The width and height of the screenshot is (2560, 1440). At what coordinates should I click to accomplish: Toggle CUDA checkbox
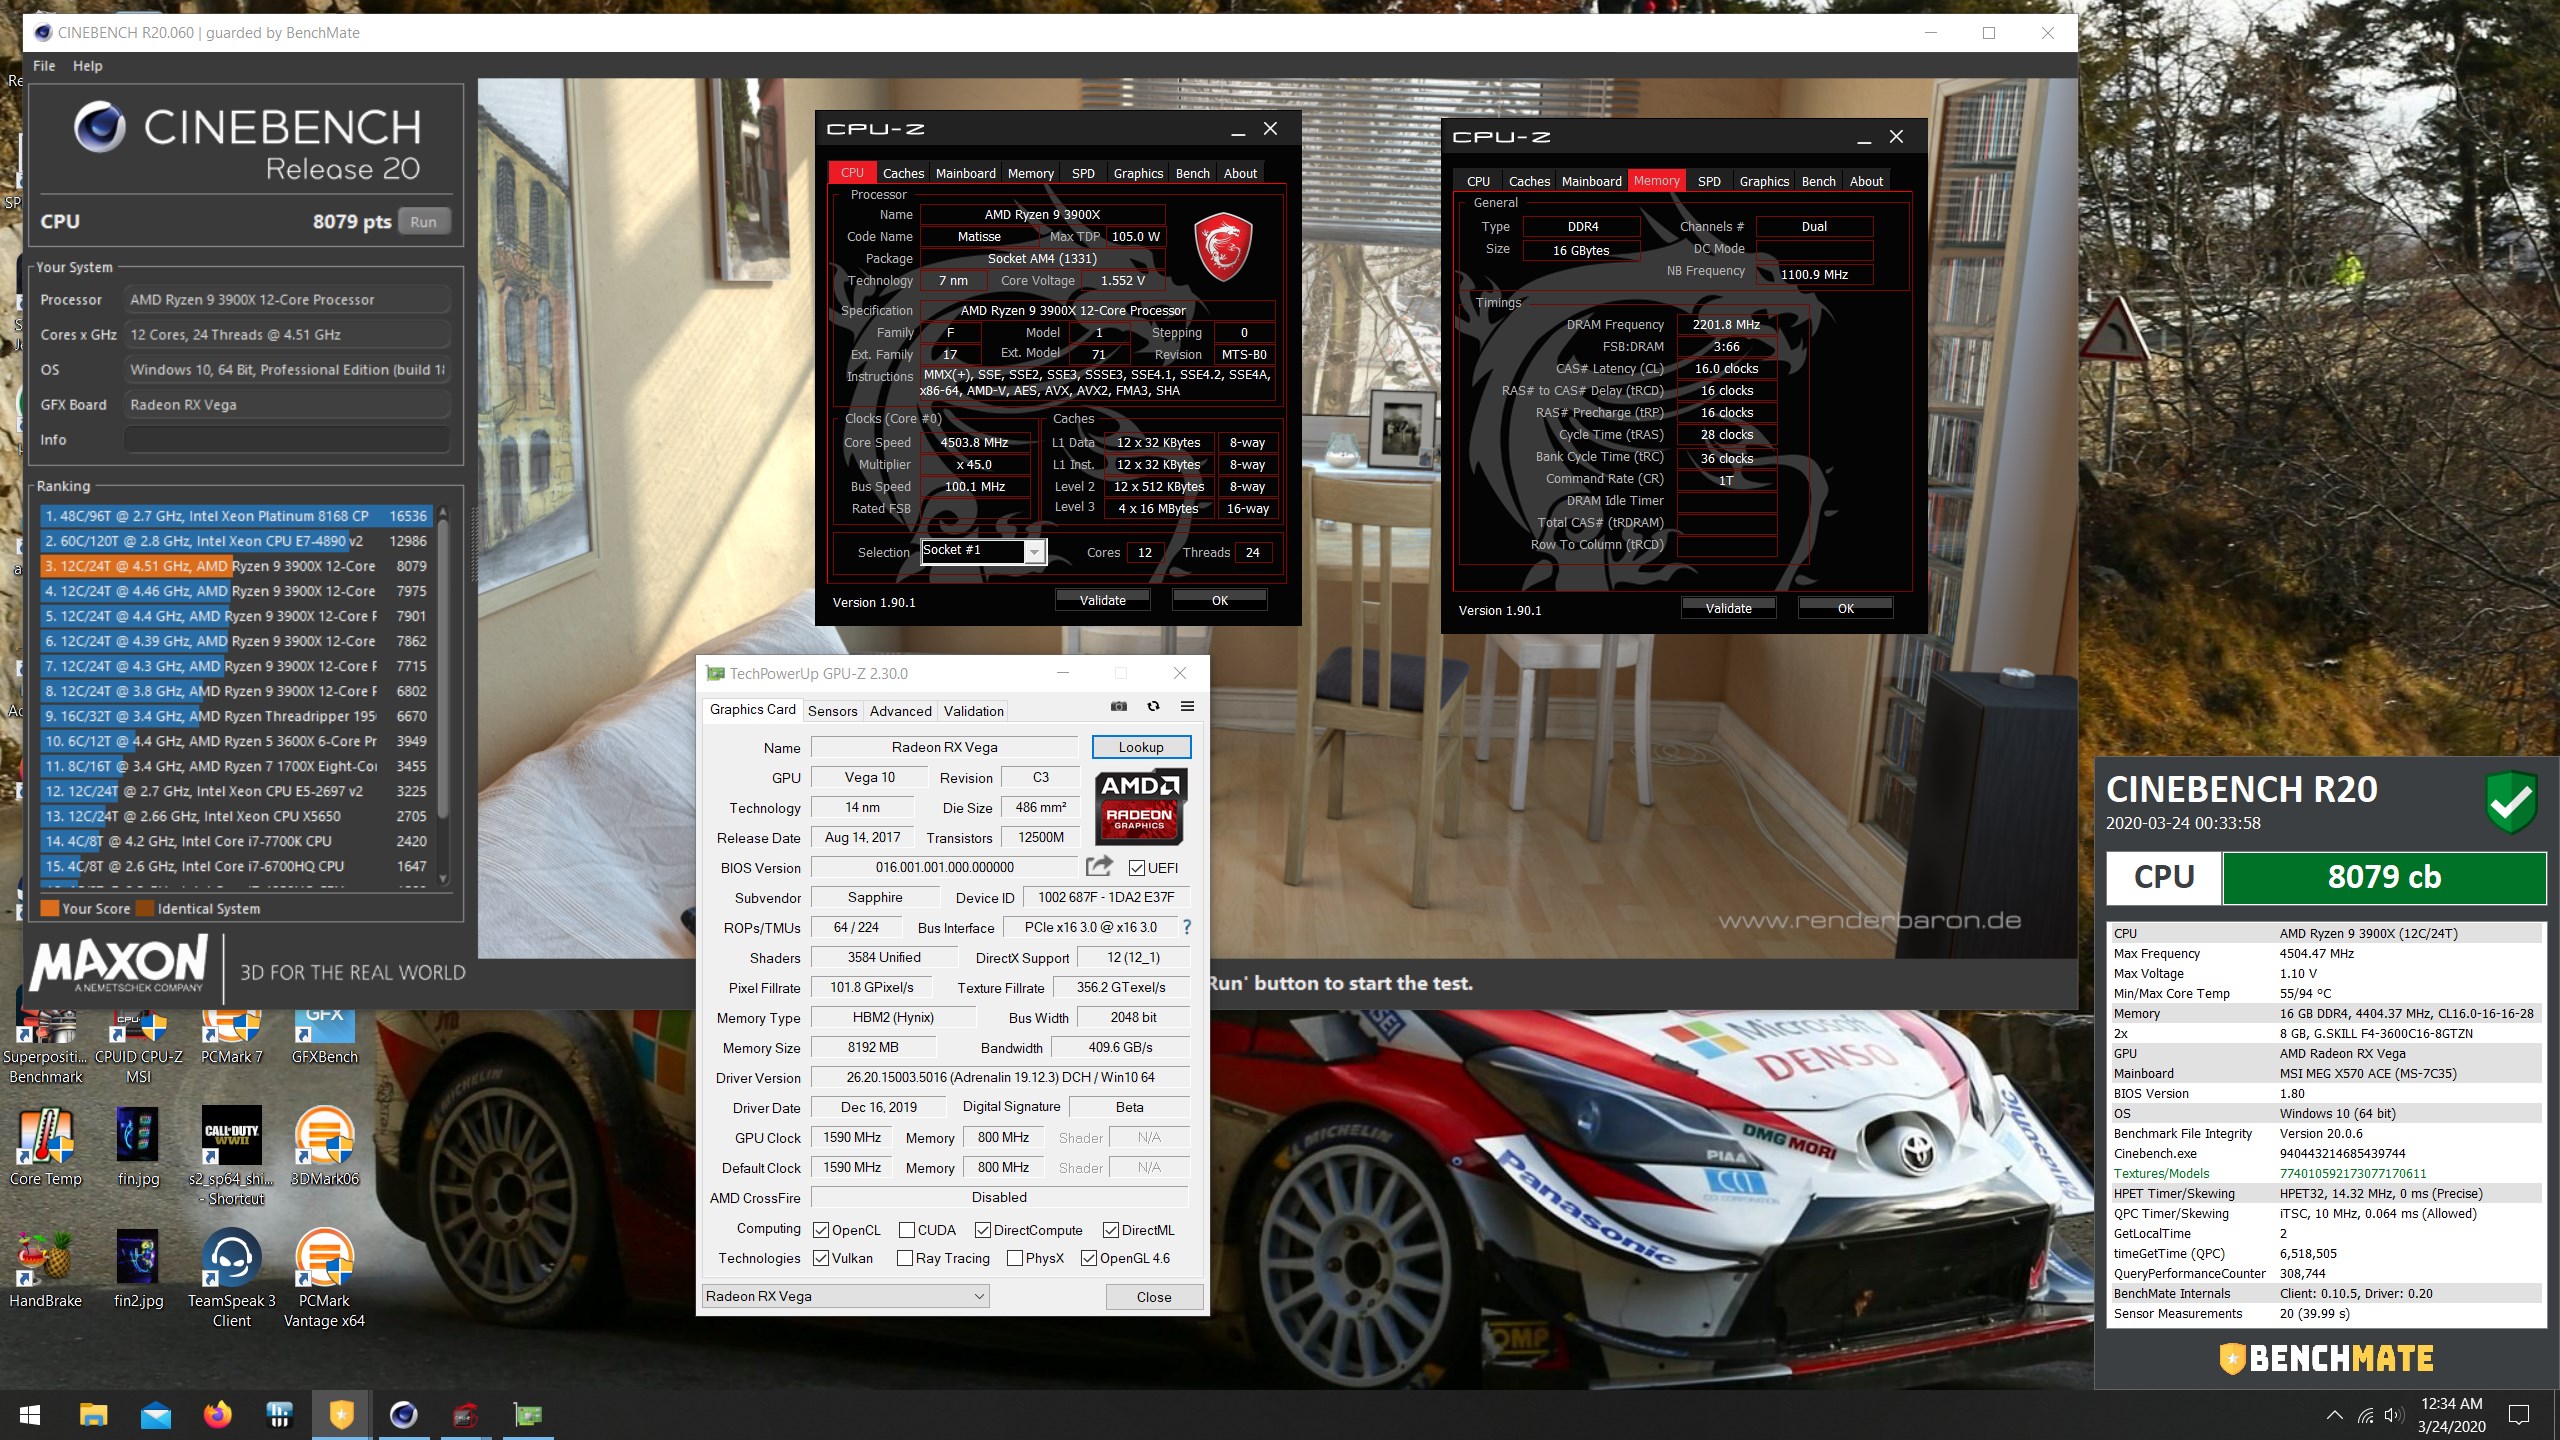pos(907,1229)
